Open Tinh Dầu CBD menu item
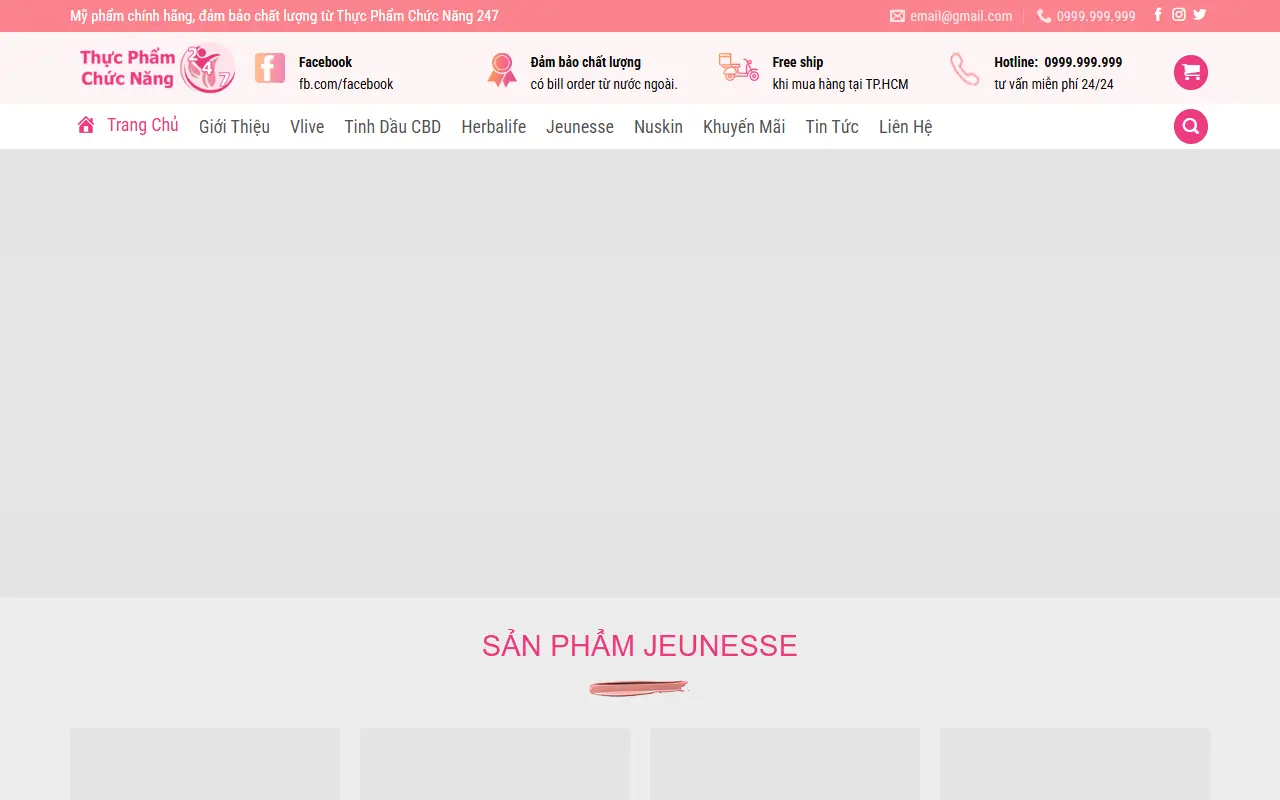The image size is (1280, 800). pos(393,127)
